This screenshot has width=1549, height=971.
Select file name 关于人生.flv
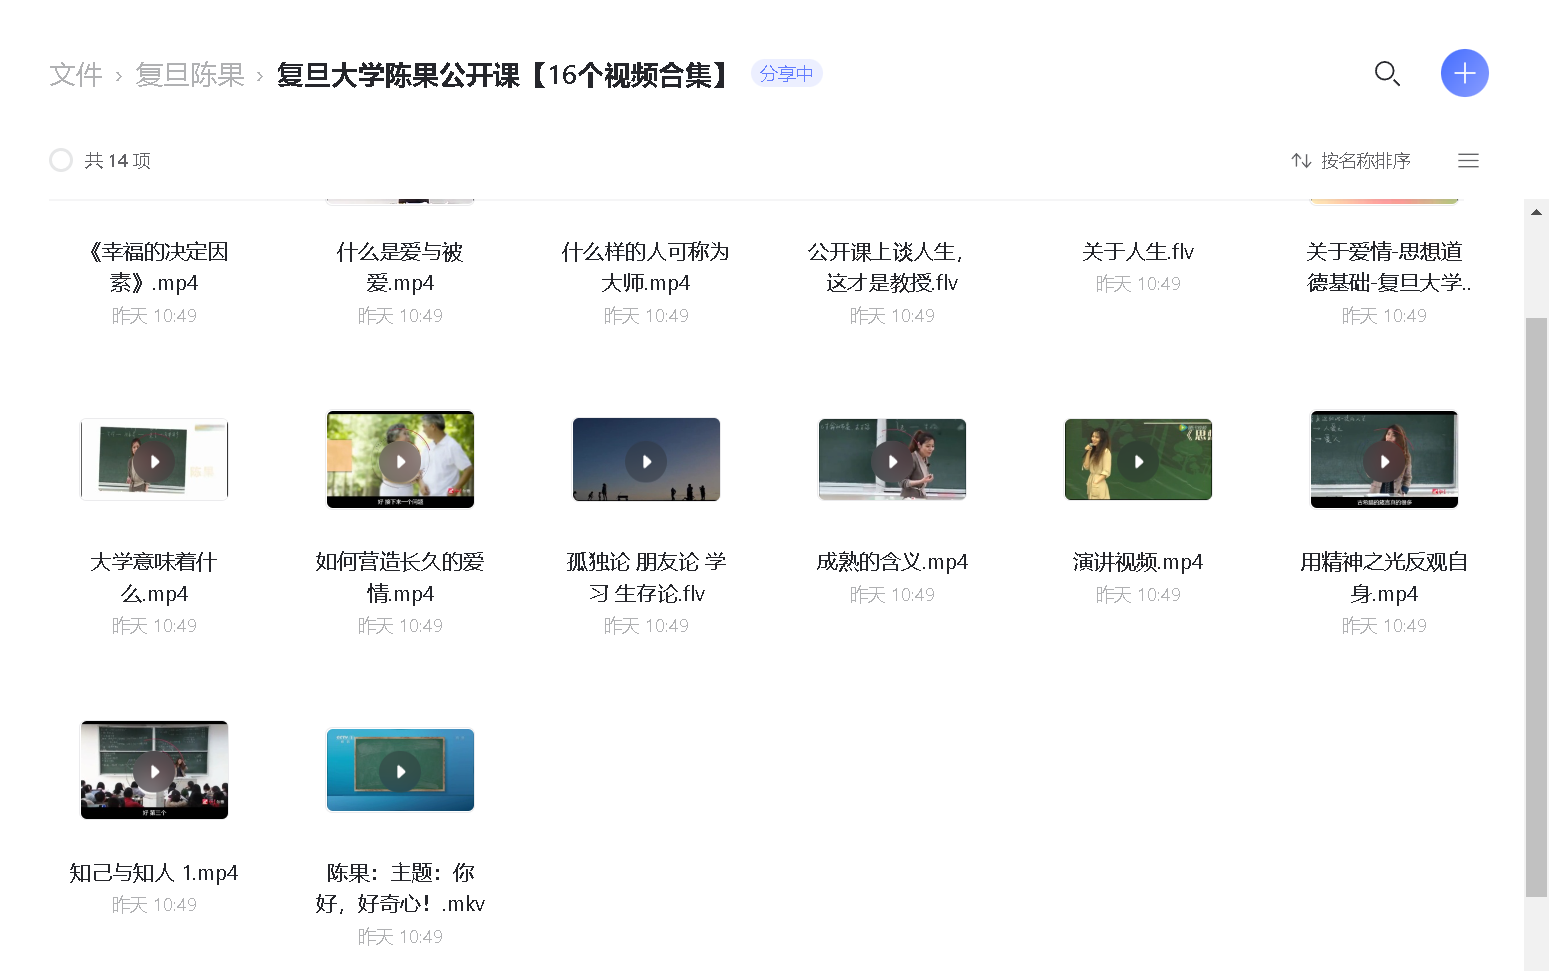click(1138, 252)
